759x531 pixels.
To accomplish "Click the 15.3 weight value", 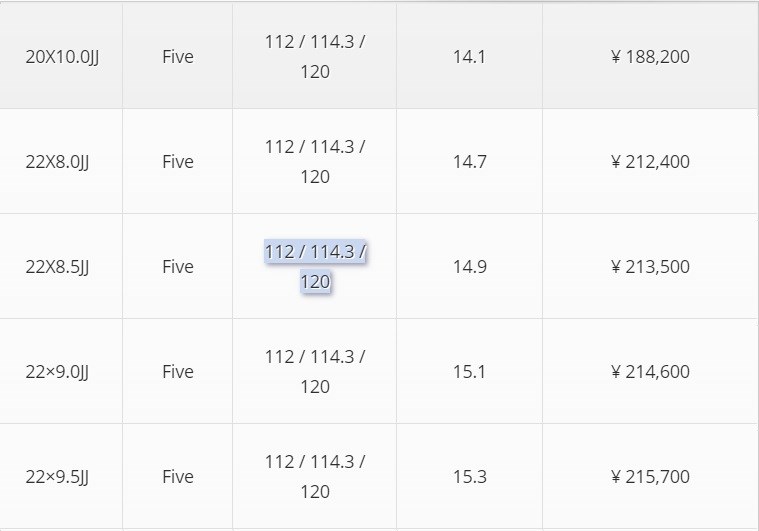I will 469,477.
